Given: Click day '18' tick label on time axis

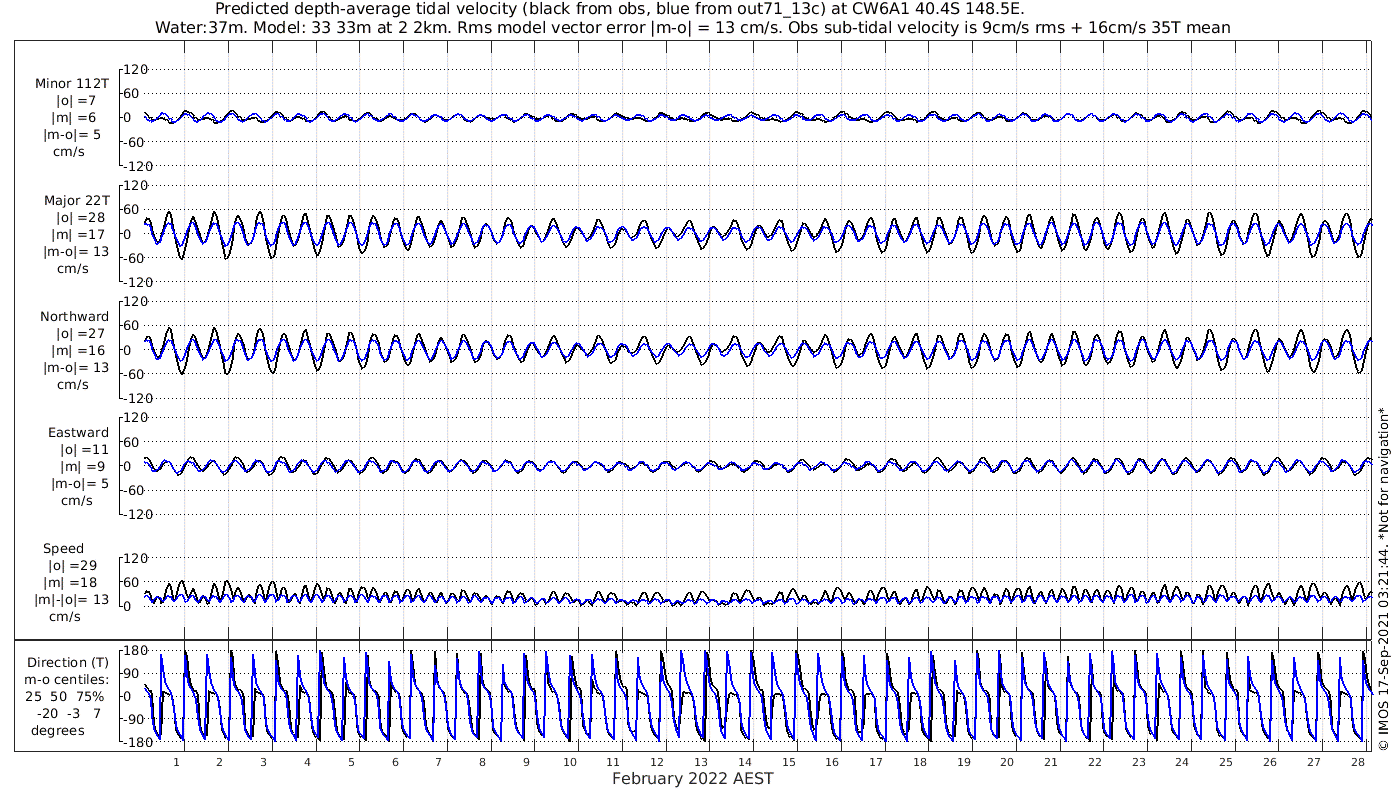Looking at the screenshot, I should click(x=920, y=761).
